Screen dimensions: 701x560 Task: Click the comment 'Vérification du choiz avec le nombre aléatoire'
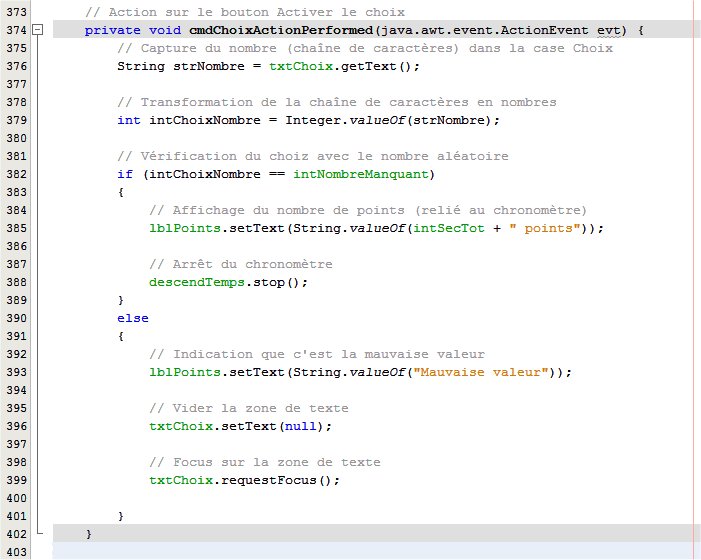[x=313, y=156]
